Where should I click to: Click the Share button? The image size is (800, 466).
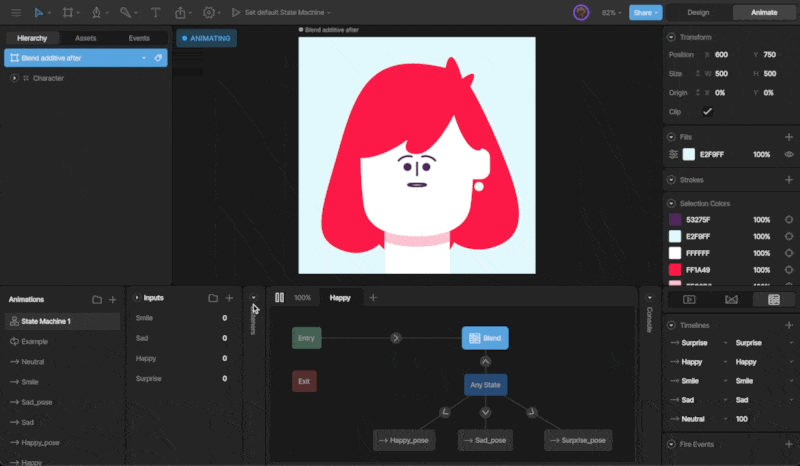pos(645,13)
